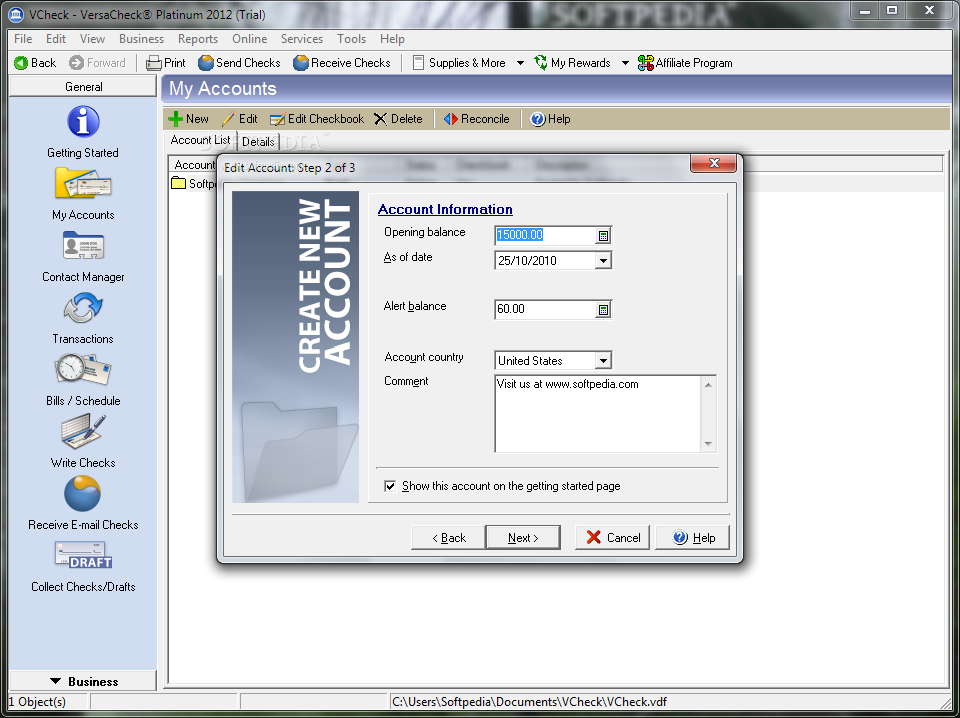Click Cancel in the Edit Account dialog
This screenshot has width=960, height=718.
(x=612, y=537)
